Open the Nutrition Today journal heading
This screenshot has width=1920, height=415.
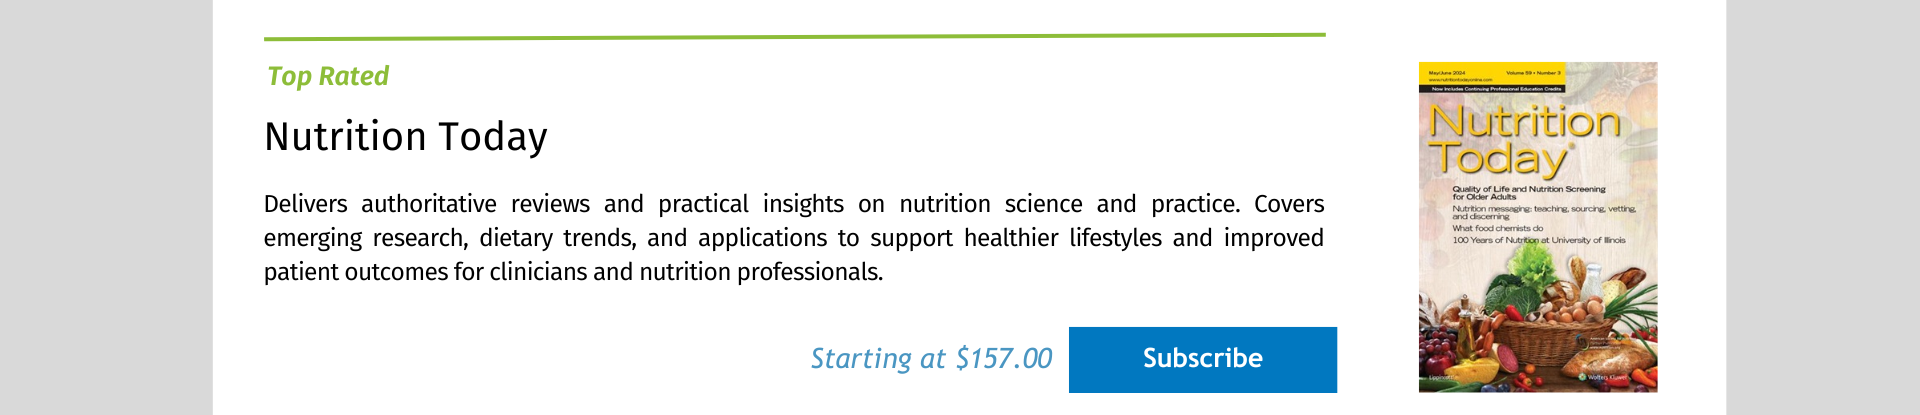click(406, 137)
